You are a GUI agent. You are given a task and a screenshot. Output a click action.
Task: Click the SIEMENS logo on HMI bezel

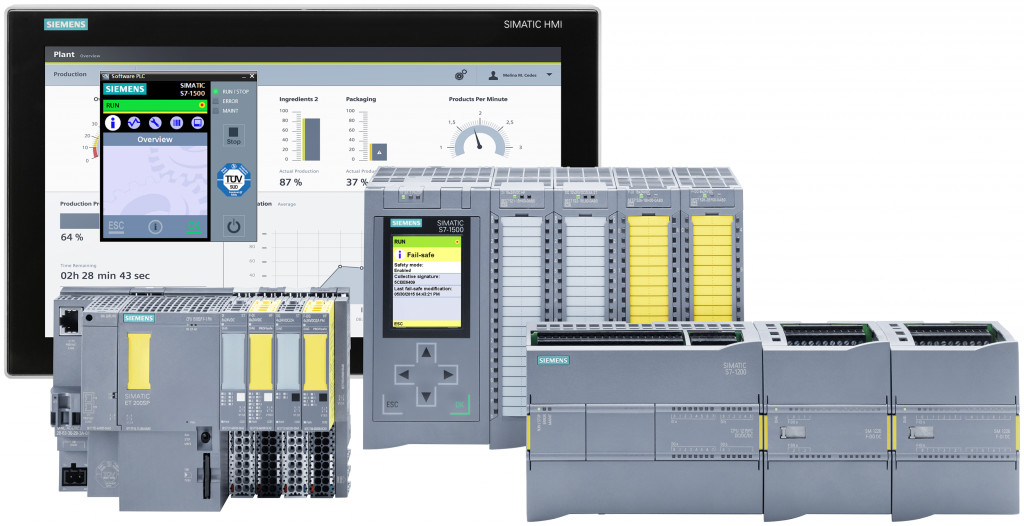coord(66,24)
